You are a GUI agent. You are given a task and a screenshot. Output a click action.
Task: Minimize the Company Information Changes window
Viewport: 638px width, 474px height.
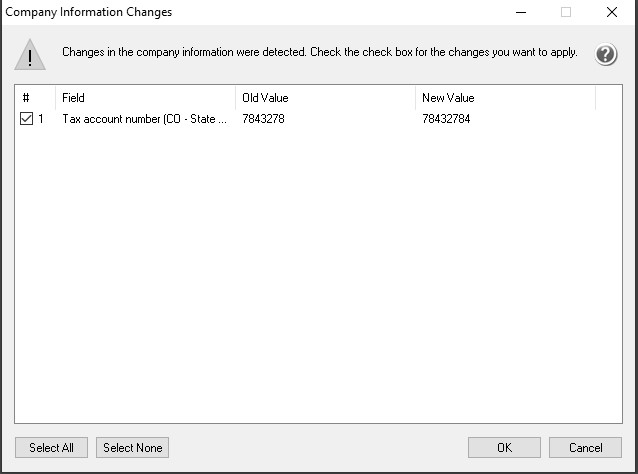click(521, 12)
